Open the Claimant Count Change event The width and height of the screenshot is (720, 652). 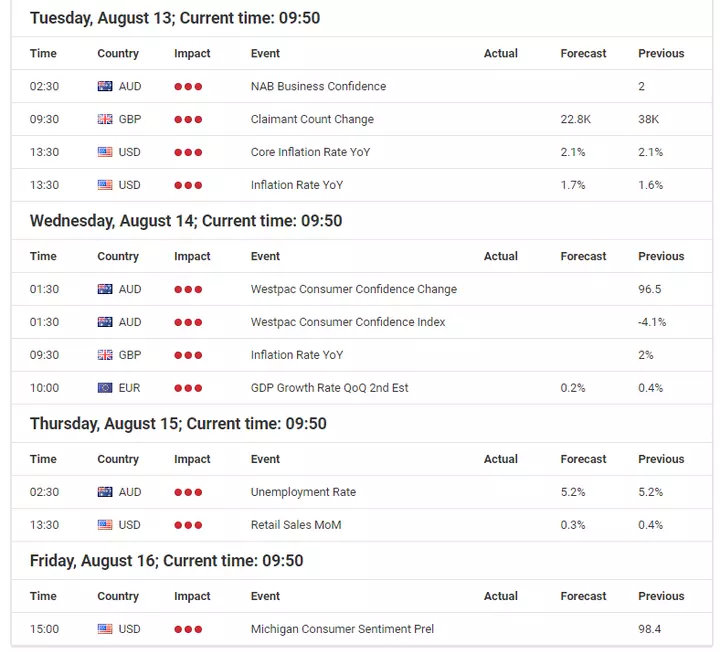coord(312,119)
